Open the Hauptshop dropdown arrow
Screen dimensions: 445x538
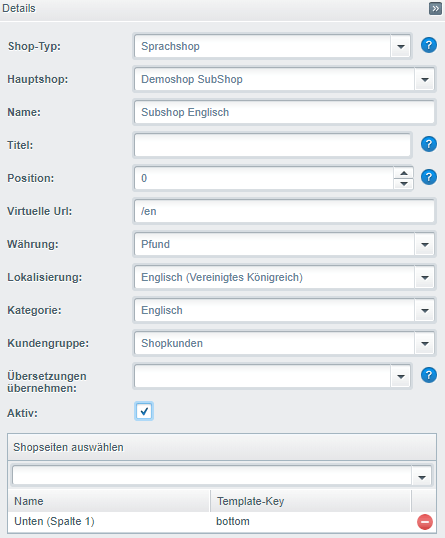(424, 79)
